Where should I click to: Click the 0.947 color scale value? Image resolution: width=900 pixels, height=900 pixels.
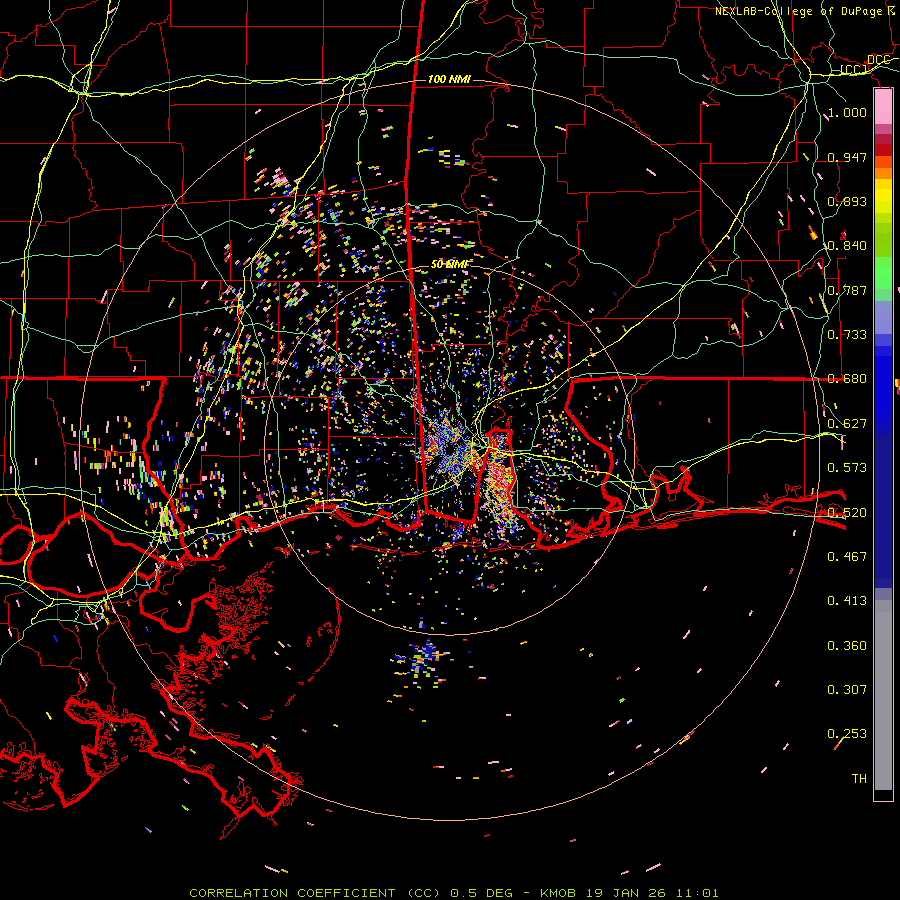(x=847, y=157)
